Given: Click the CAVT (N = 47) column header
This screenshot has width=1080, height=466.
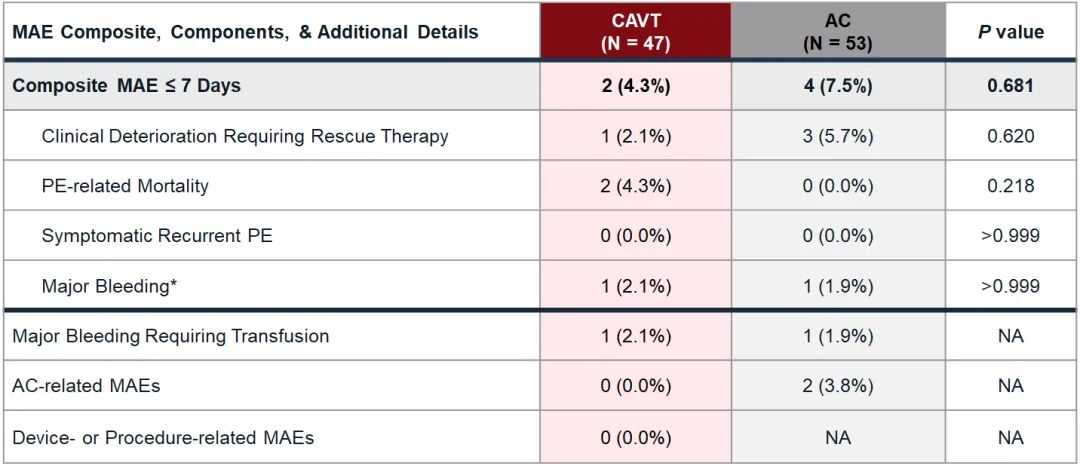Looking at the screenshot, I should [635, 32].
